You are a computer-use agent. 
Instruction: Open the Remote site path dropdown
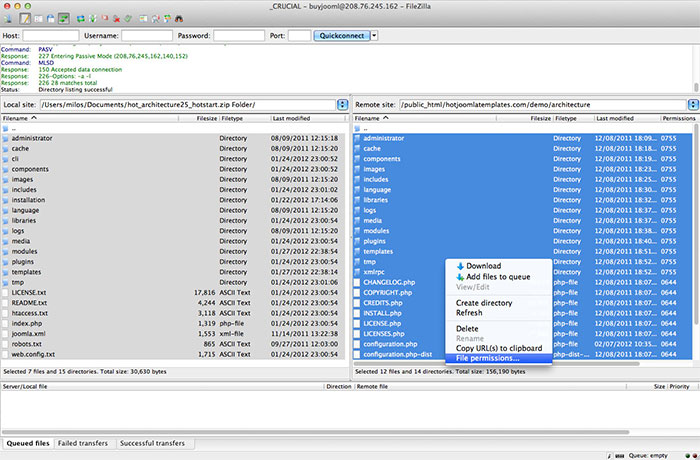[x=693, y=105]
